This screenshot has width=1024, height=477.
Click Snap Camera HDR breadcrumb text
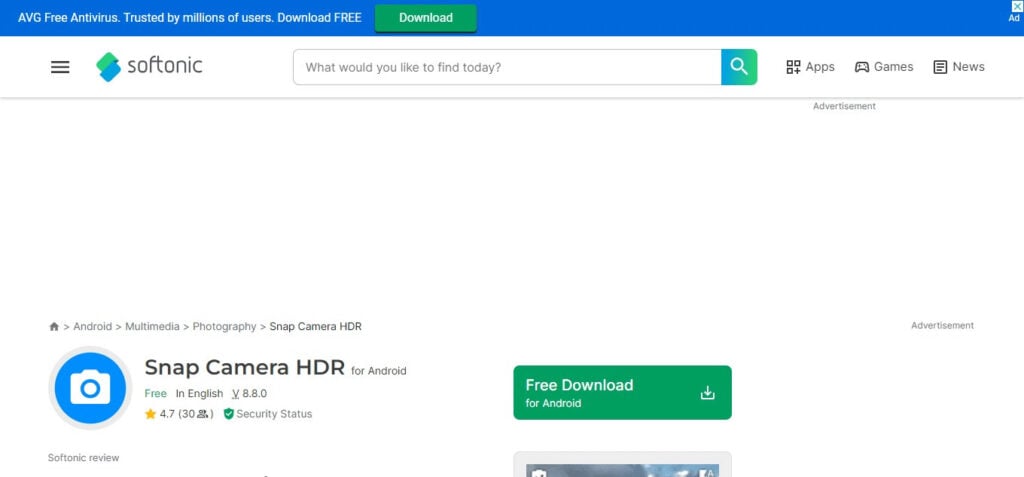(x=315, y=327)
